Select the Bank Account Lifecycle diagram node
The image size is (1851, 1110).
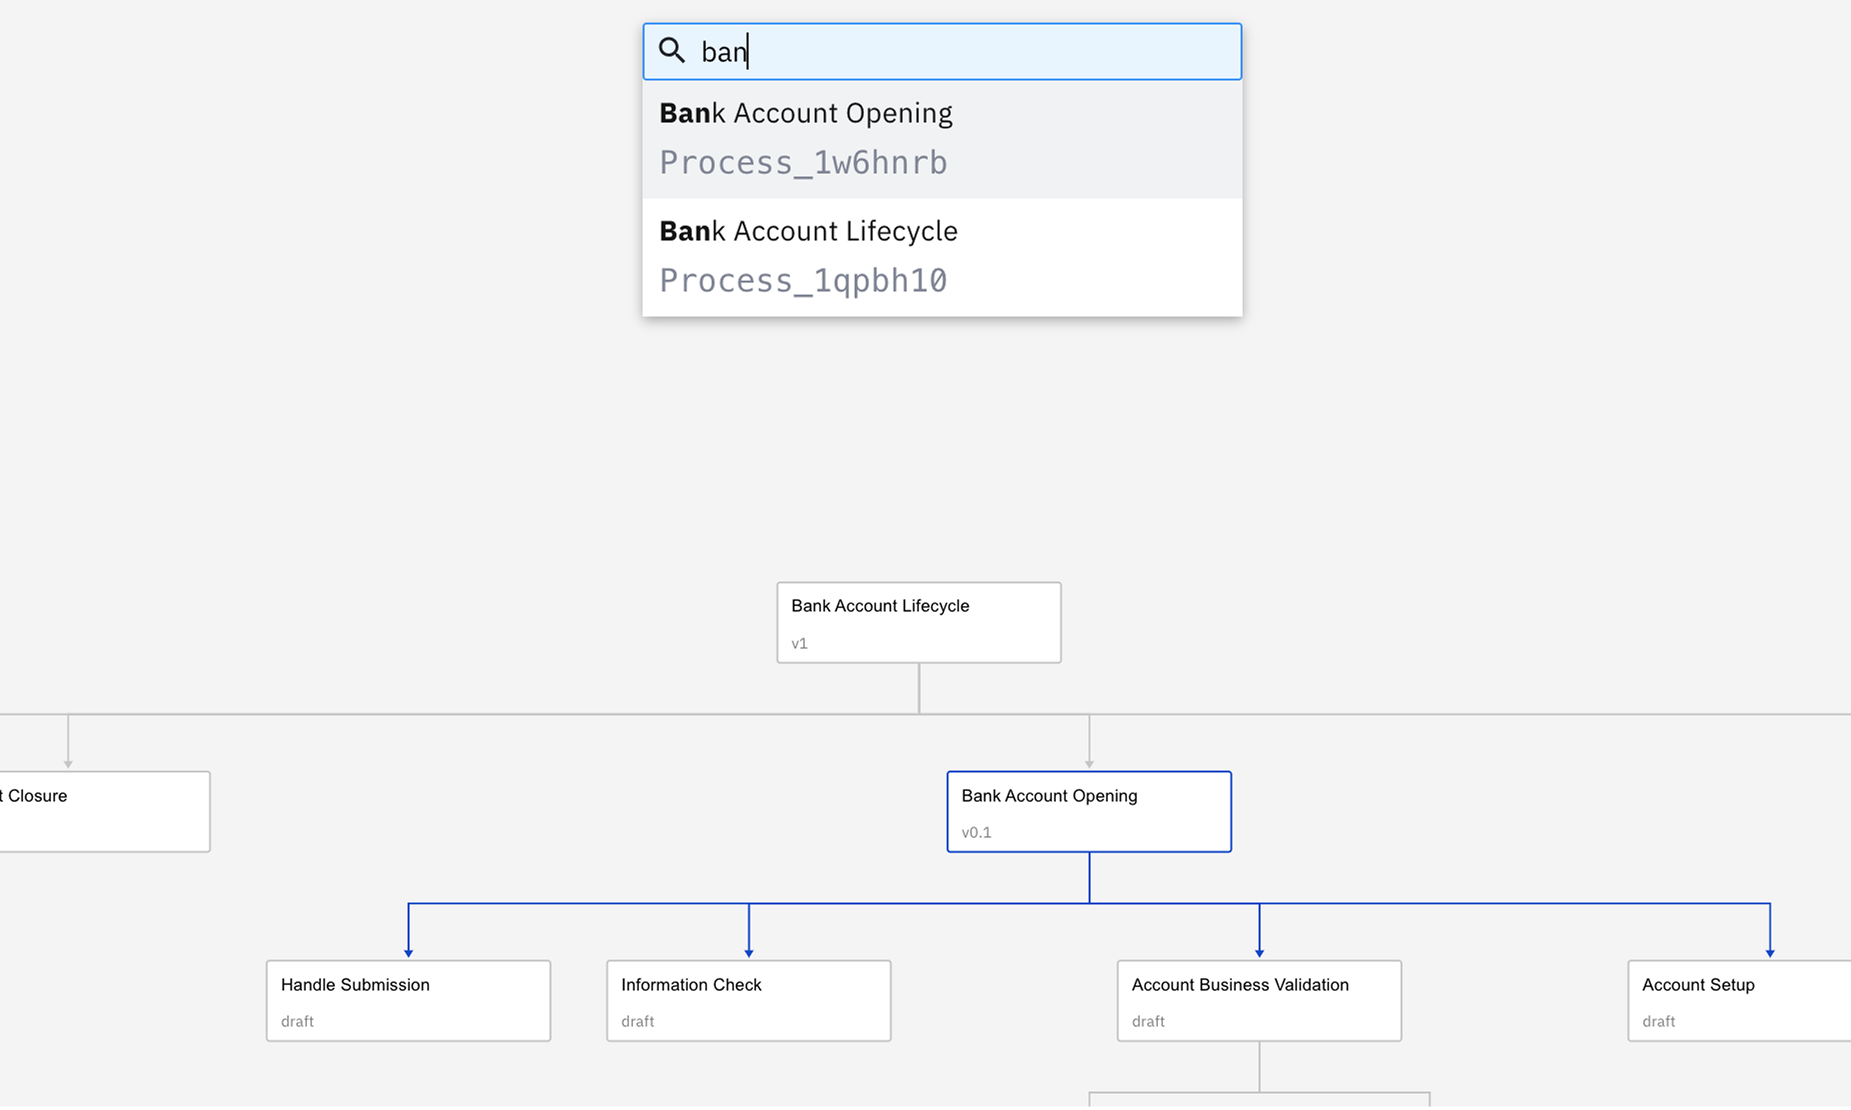pyautogui.click(x=918, y=622)
